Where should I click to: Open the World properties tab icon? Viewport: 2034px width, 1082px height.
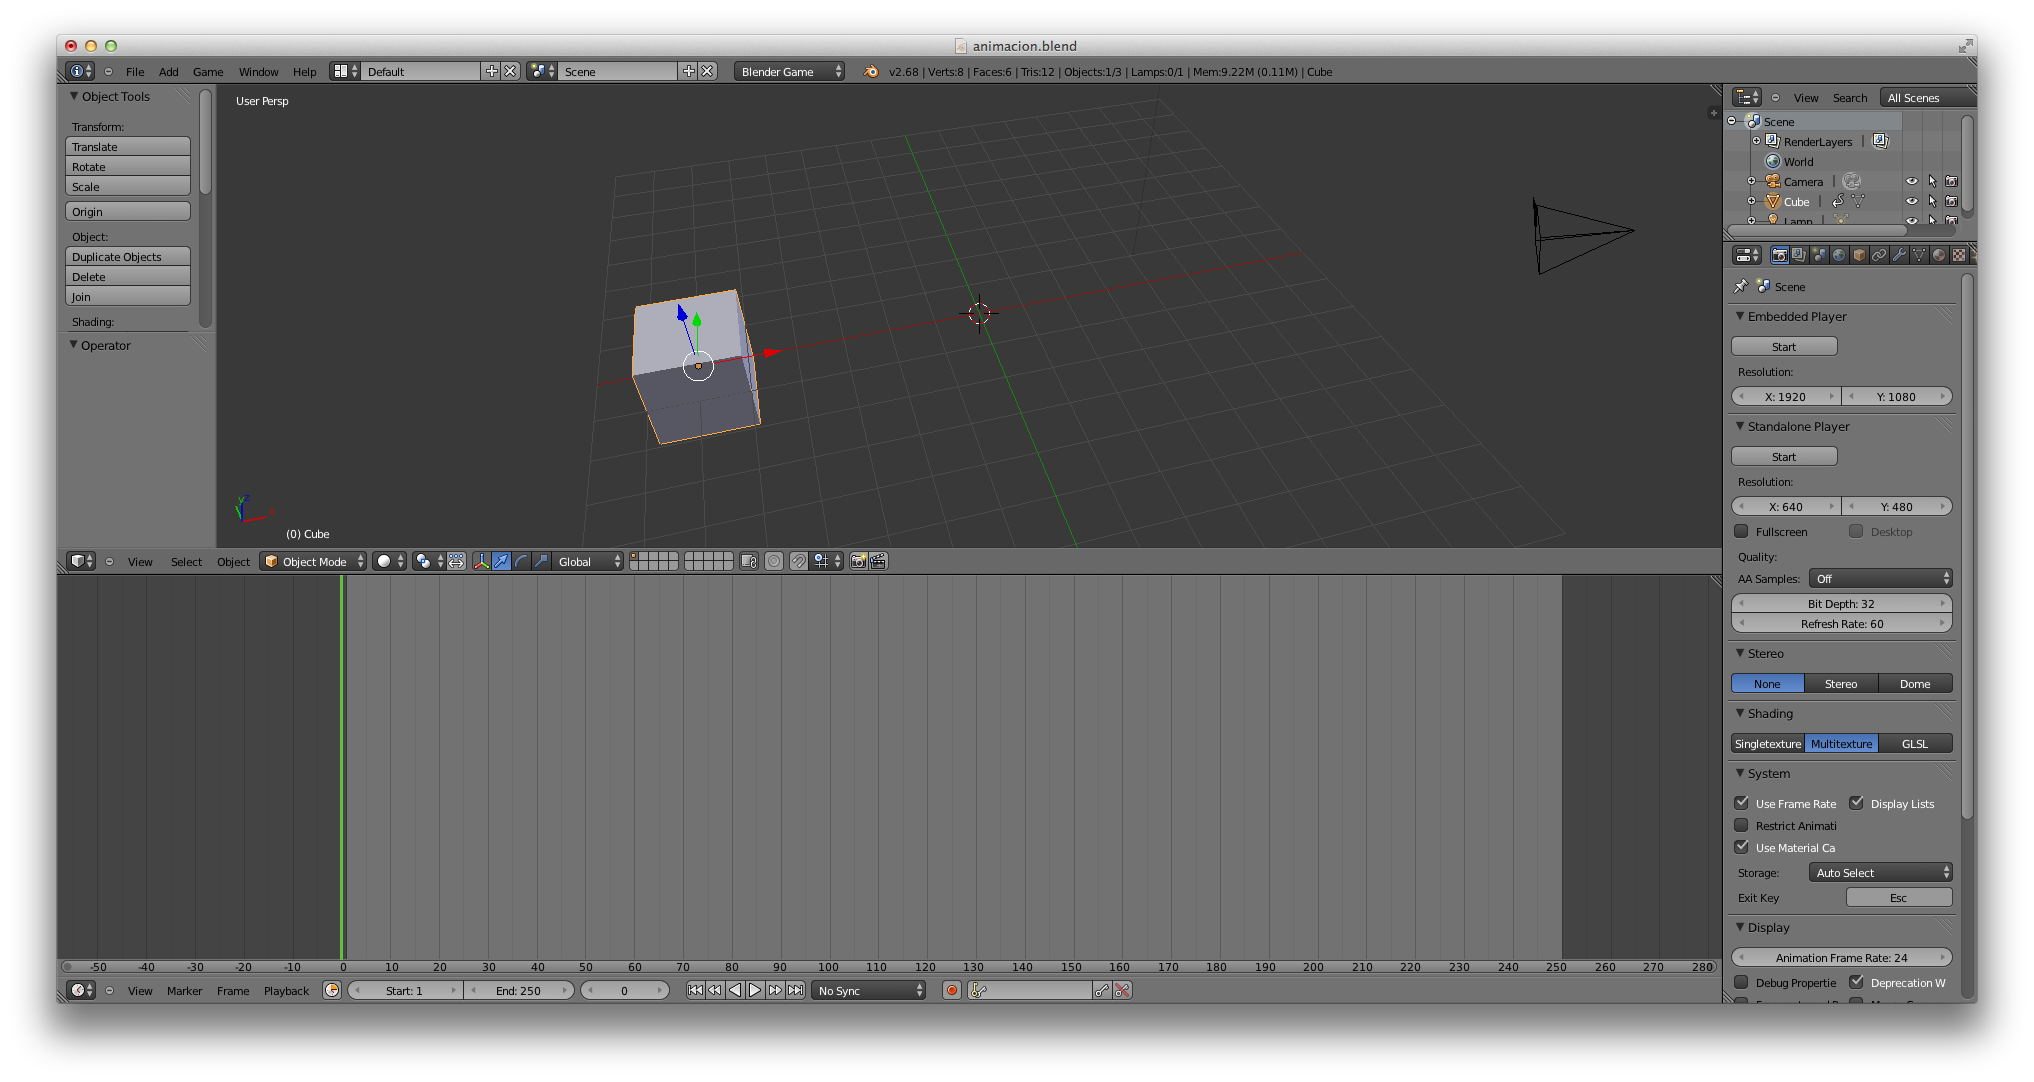coord(1839,255)
